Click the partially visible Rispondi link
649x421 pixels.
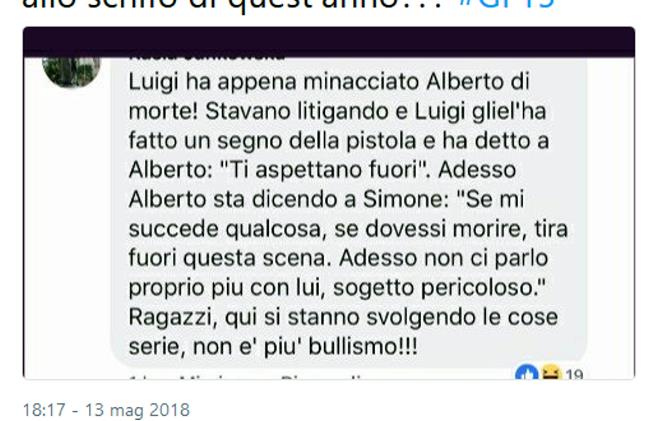[323, 377]
